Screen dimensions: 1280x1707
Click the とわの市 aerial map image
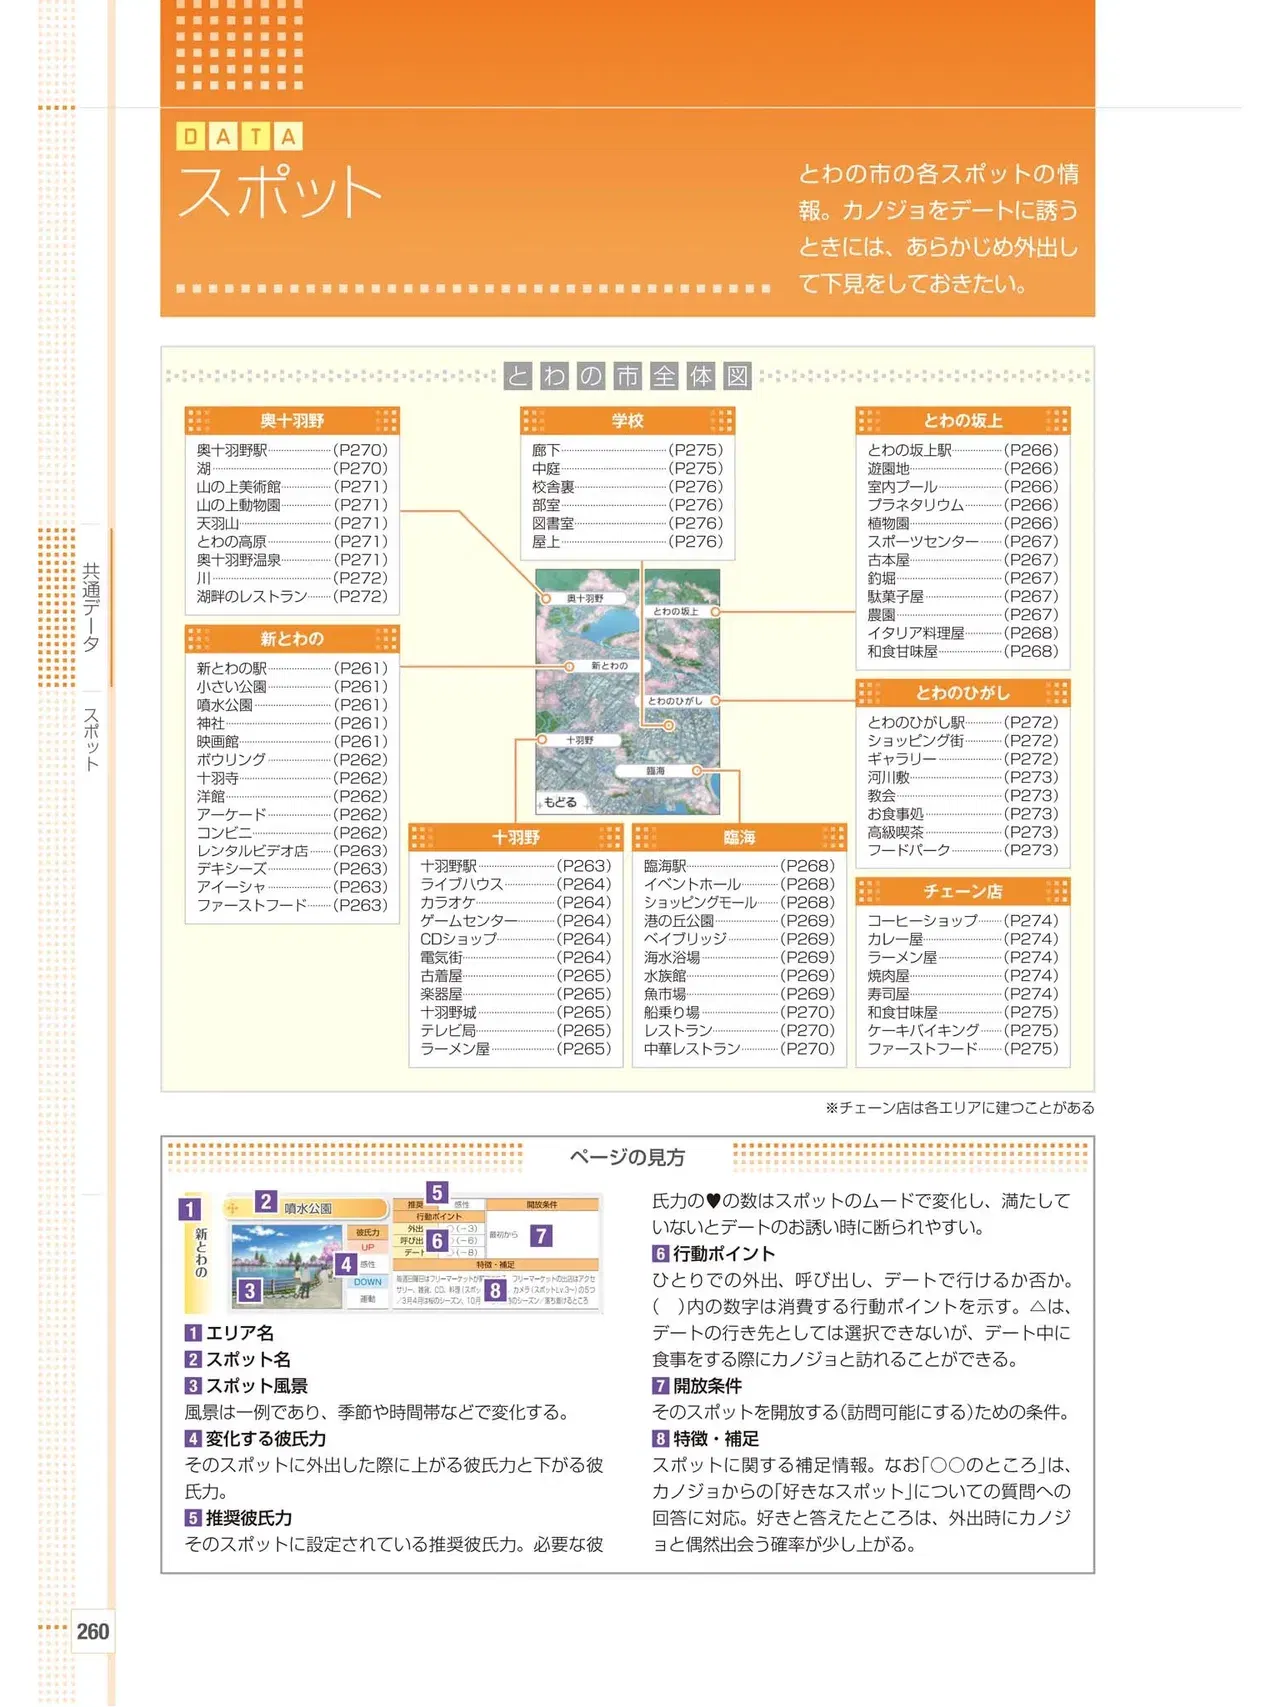pos(628,692)
